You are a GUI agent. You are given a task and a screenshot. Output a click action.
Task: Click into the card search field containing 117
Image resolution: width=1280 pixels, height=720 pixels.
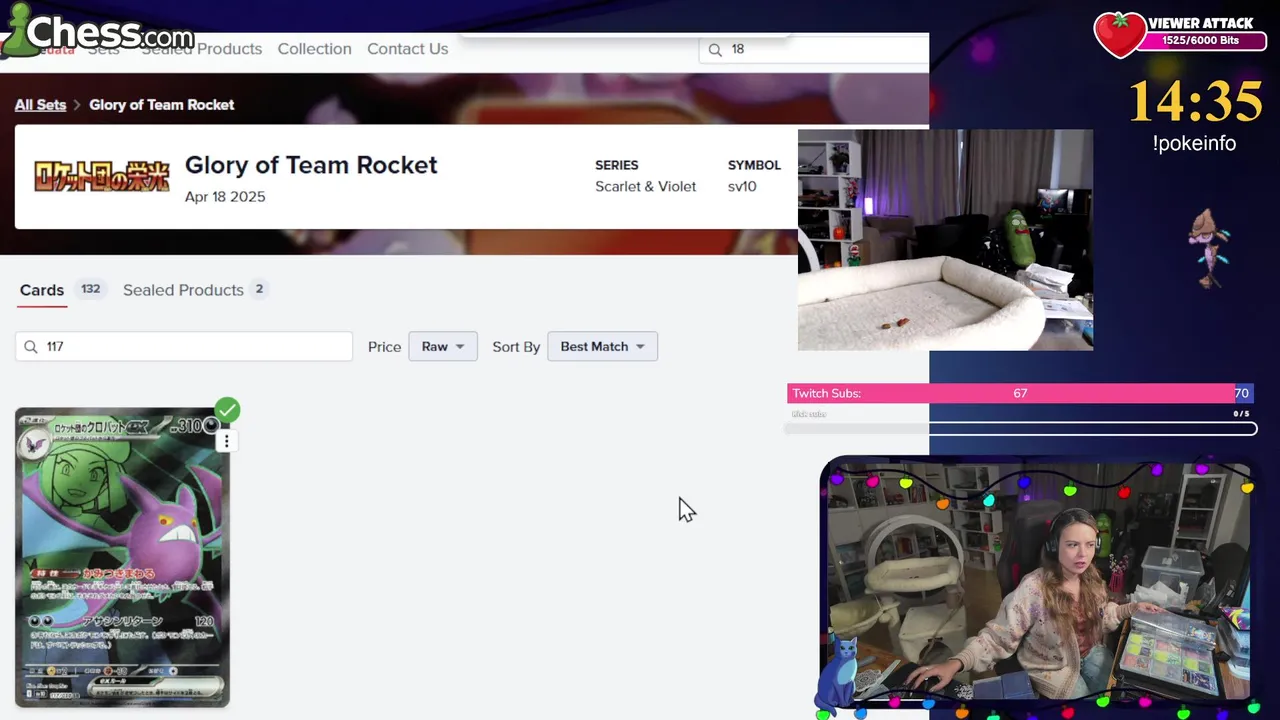point(184,347)
